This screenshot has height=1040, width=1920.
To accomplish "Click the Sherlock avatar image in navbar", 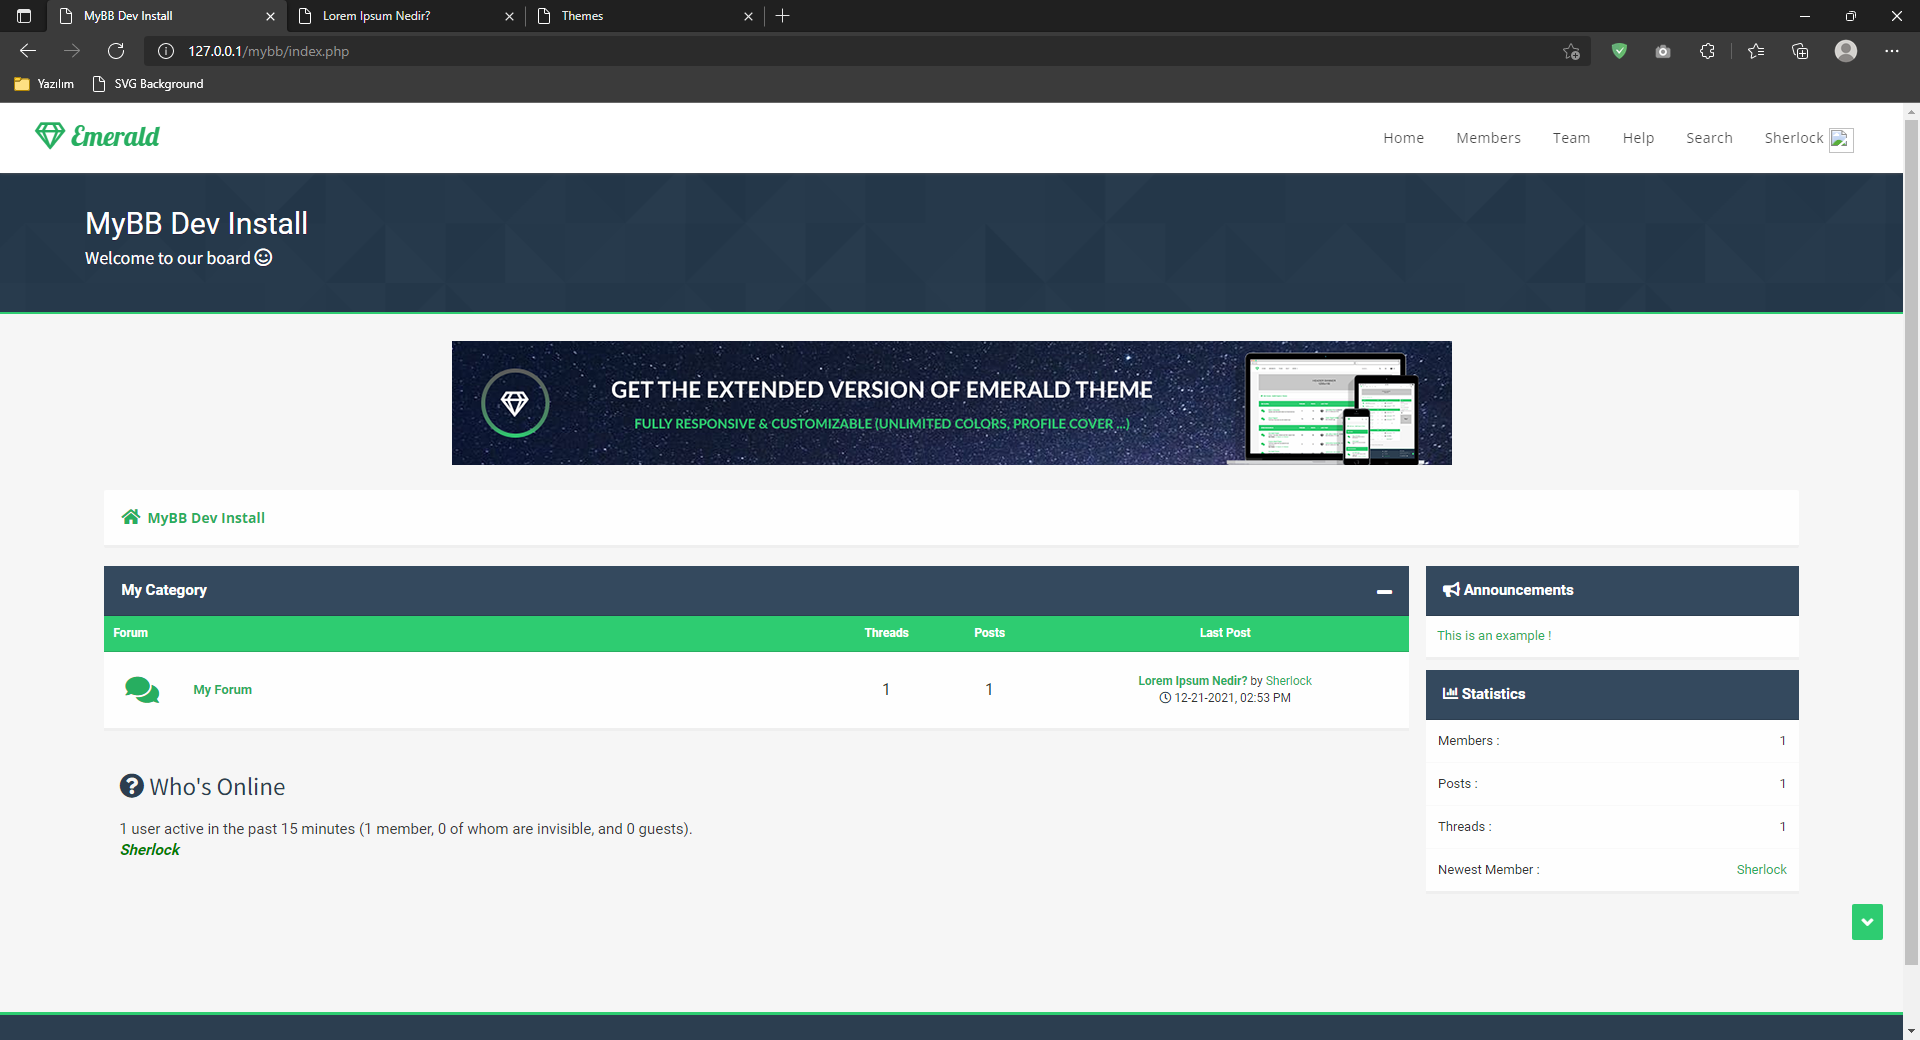I will click(x=1841, y=140).
